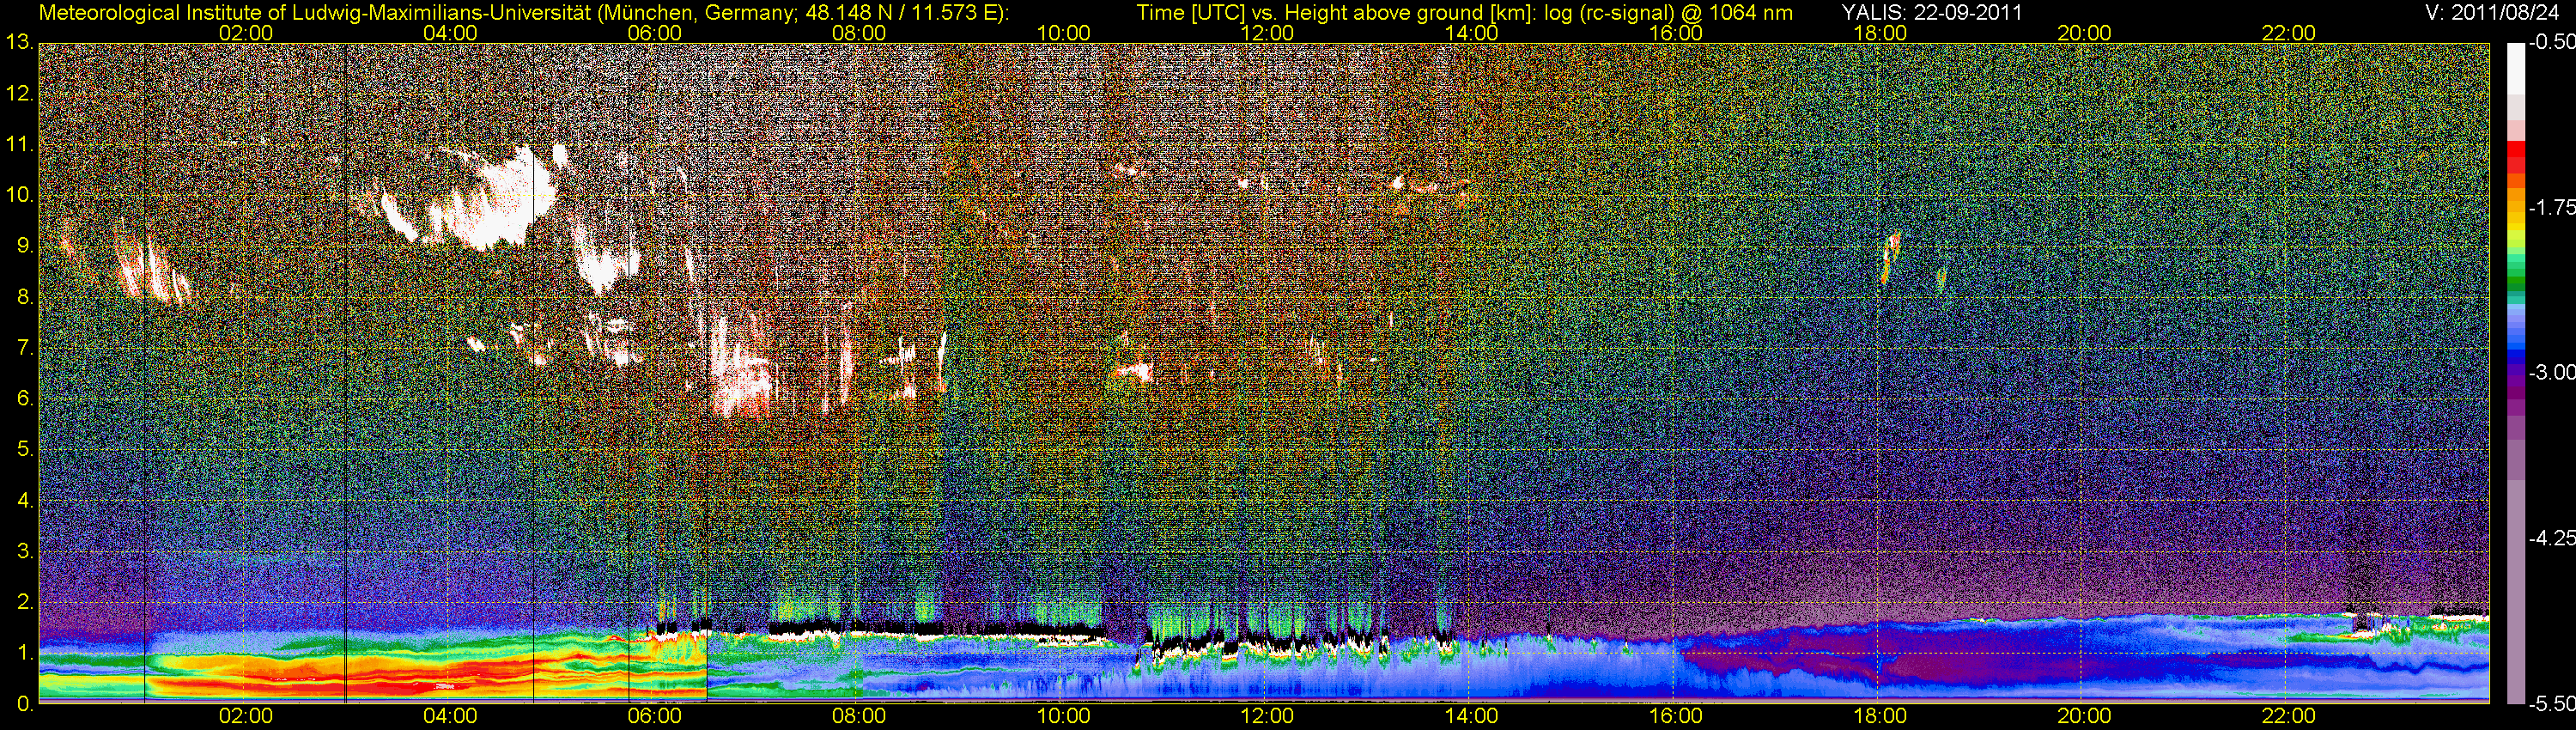Click the 7 km height axis label
Viewport: 2576px width, 730px height.
coord(24,348)
